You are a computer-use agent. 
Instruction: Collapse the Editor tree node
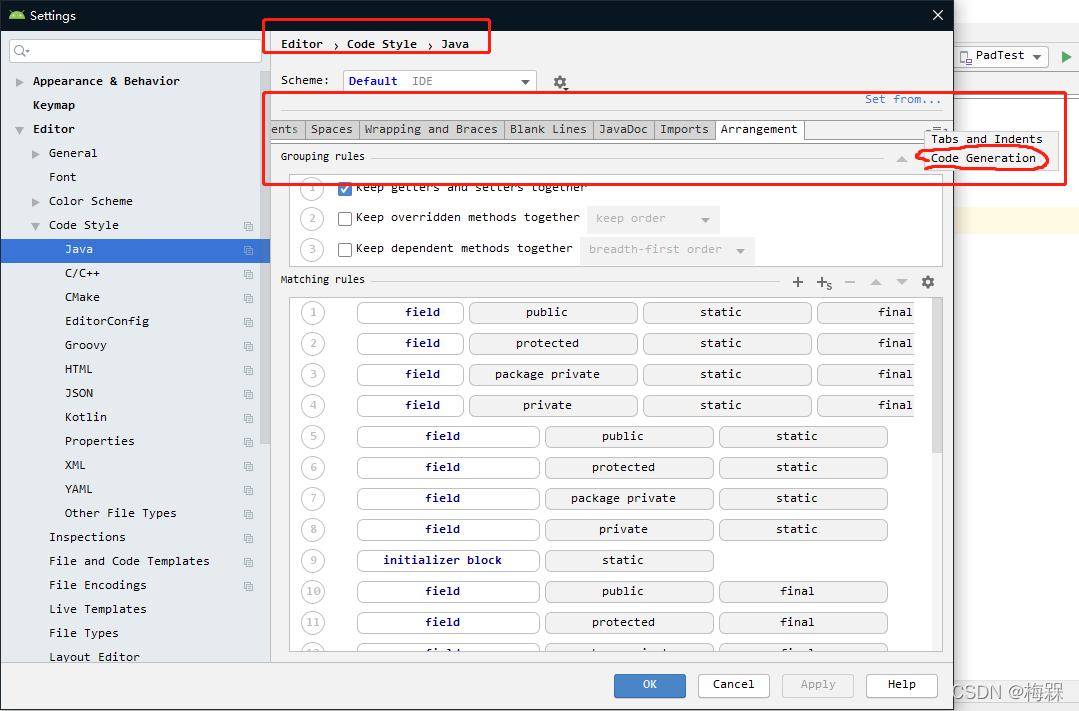[19, 130]
